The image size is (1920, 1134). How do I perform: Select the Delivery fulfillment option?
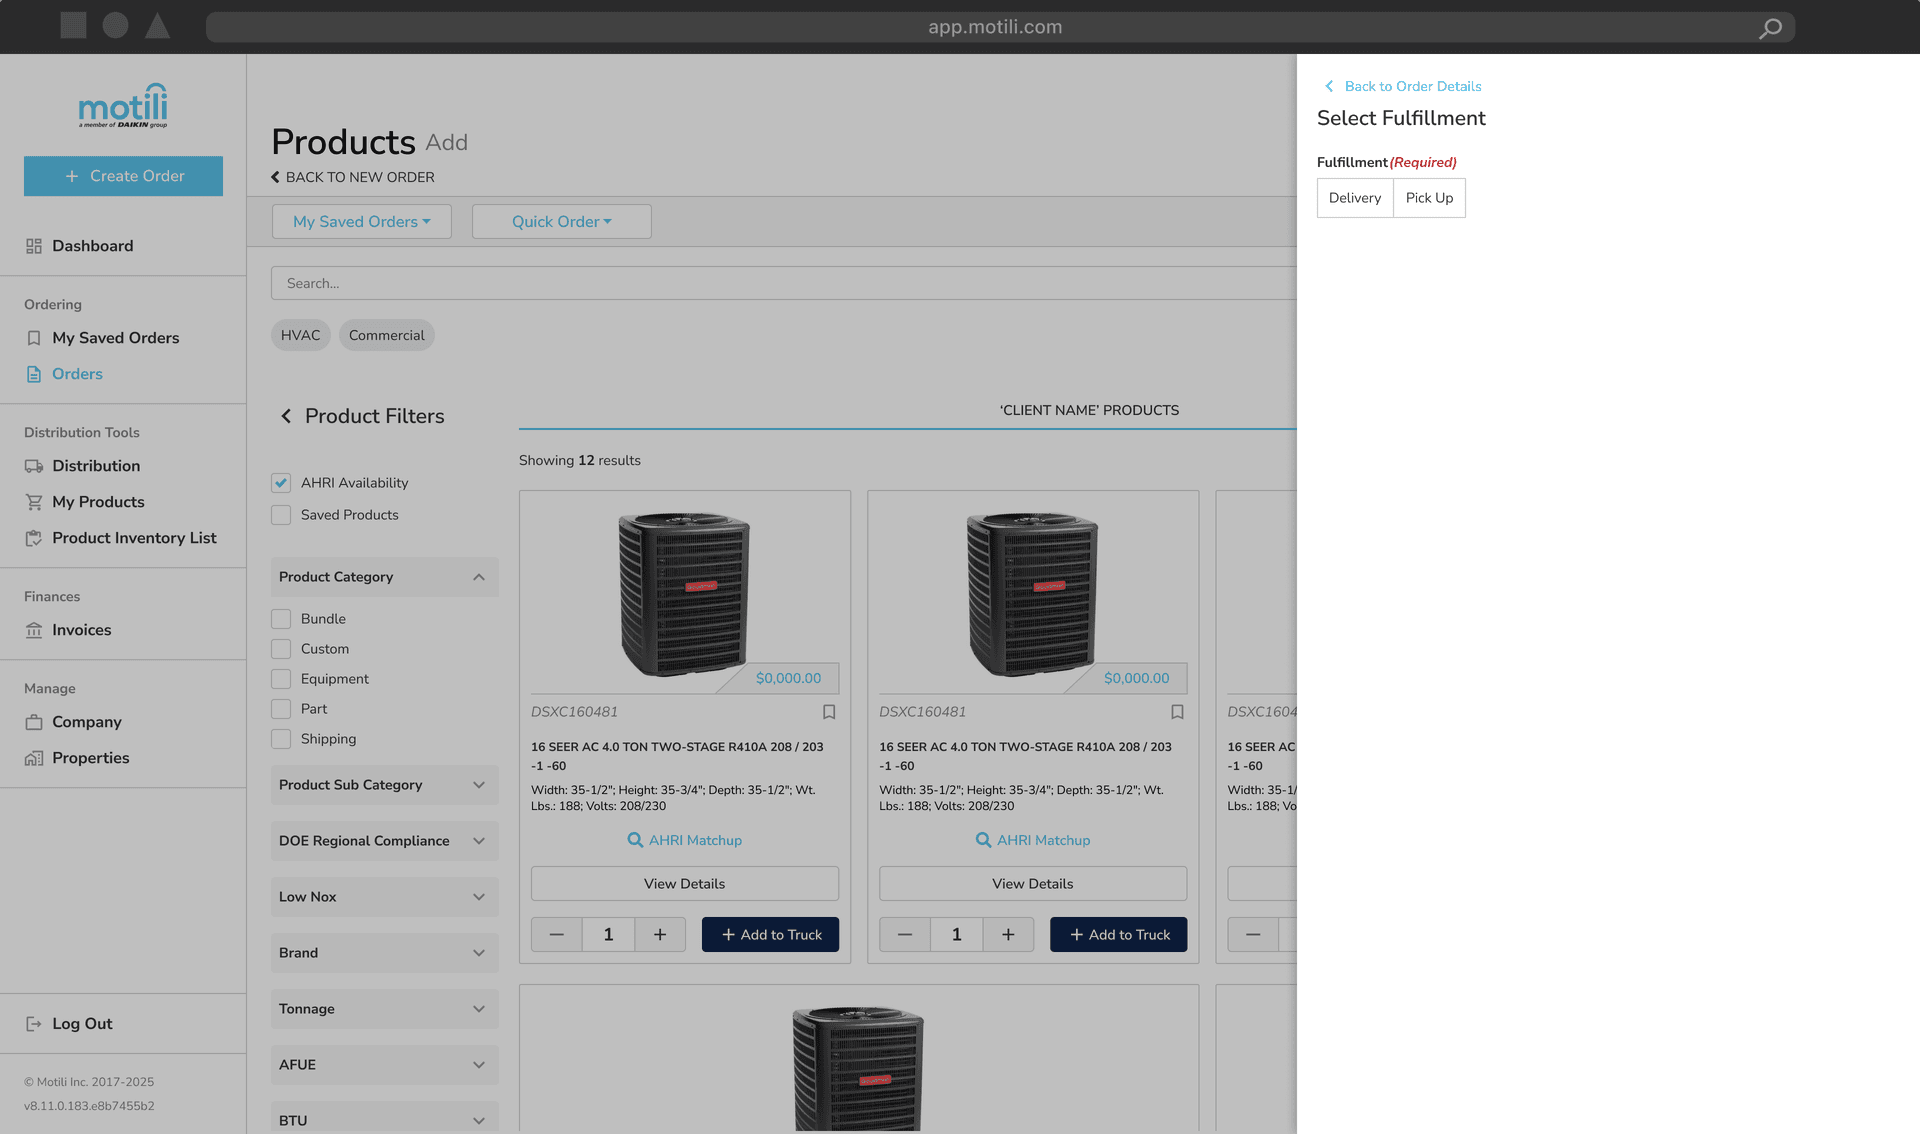[x=1354, y=198]
